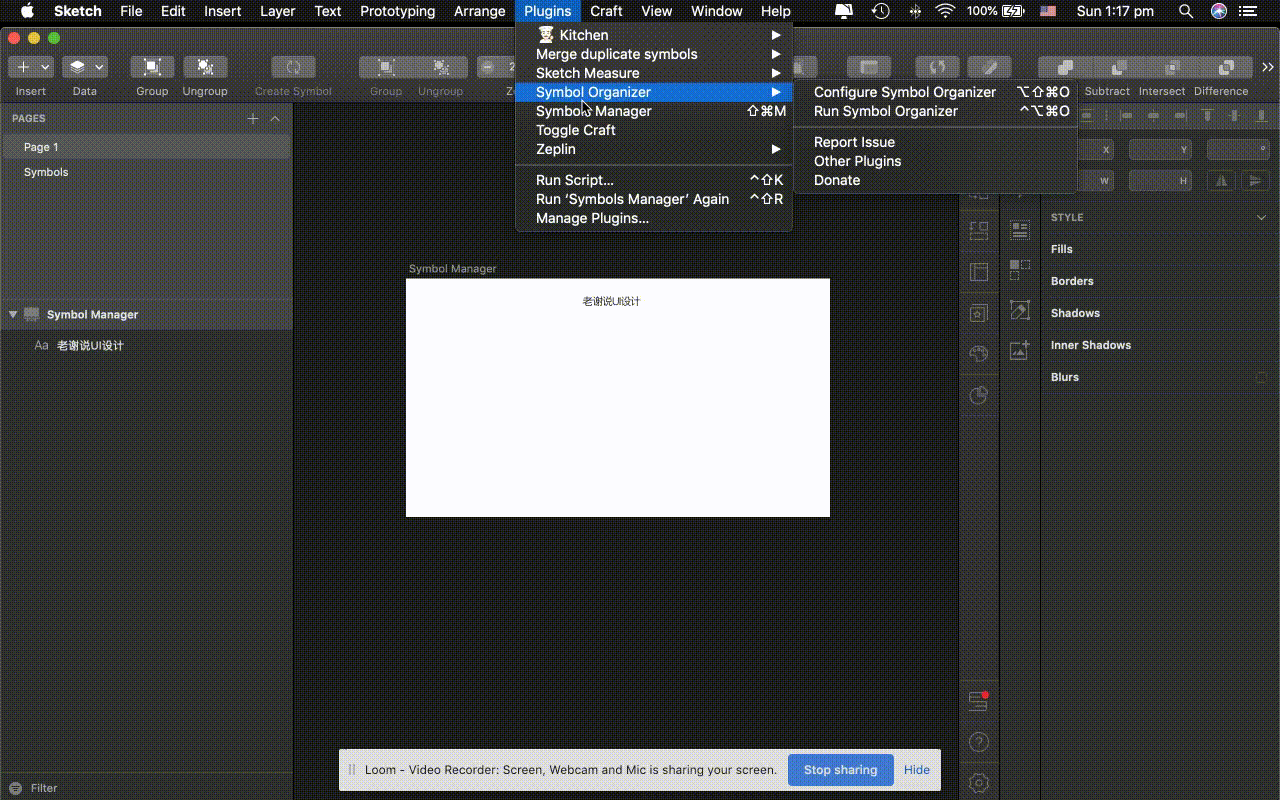Collapse the Symbol Manager artboard layer
This screenshot has height=800, width=1280.
click(13, 314)
